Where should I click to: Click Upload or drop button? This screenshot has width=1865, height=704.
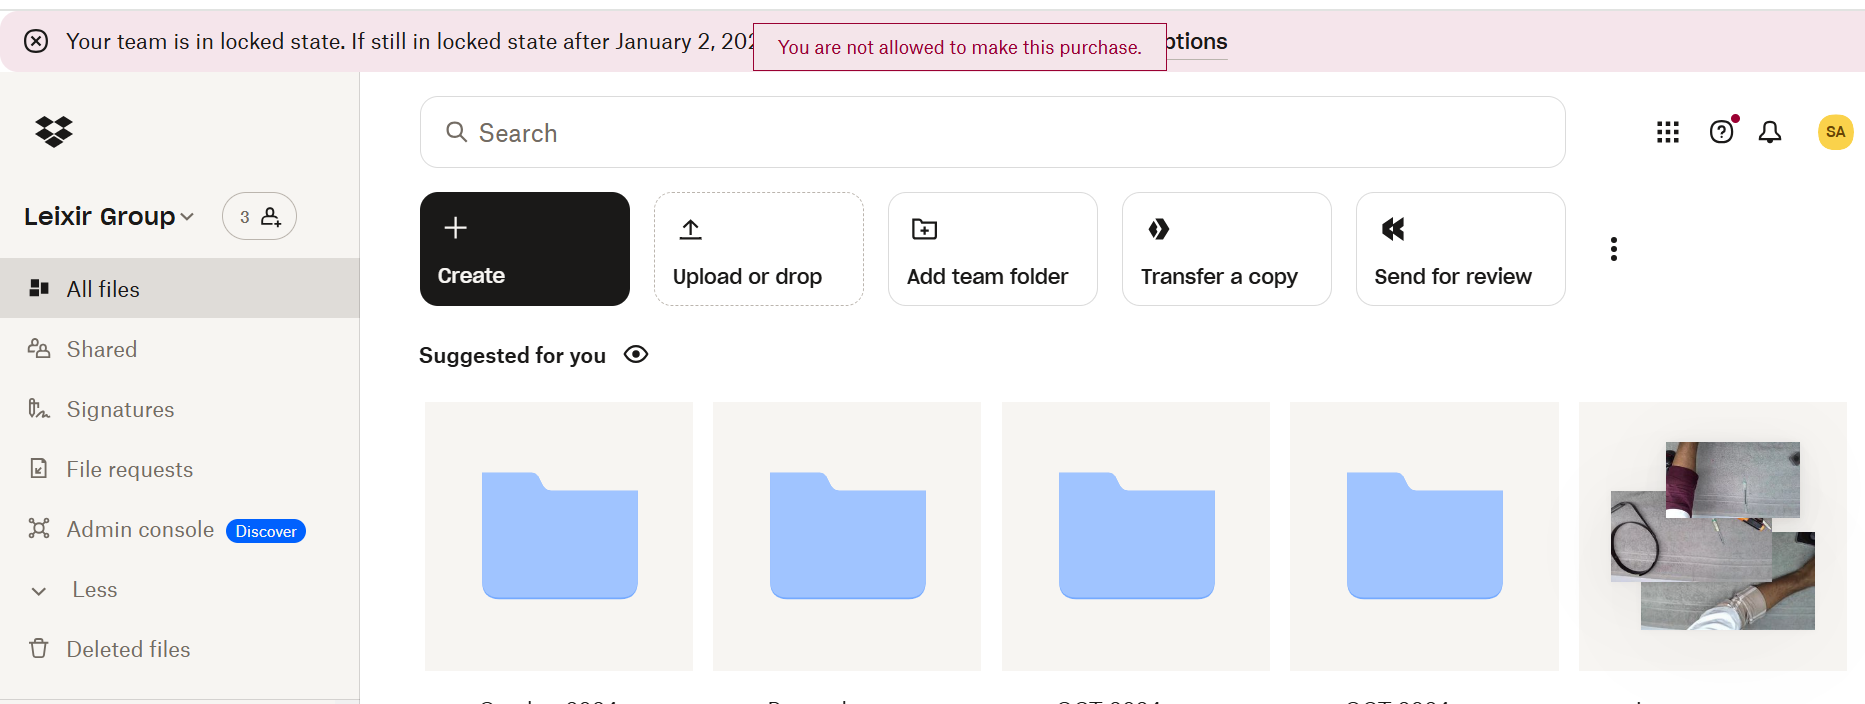(x=758, y=249)
